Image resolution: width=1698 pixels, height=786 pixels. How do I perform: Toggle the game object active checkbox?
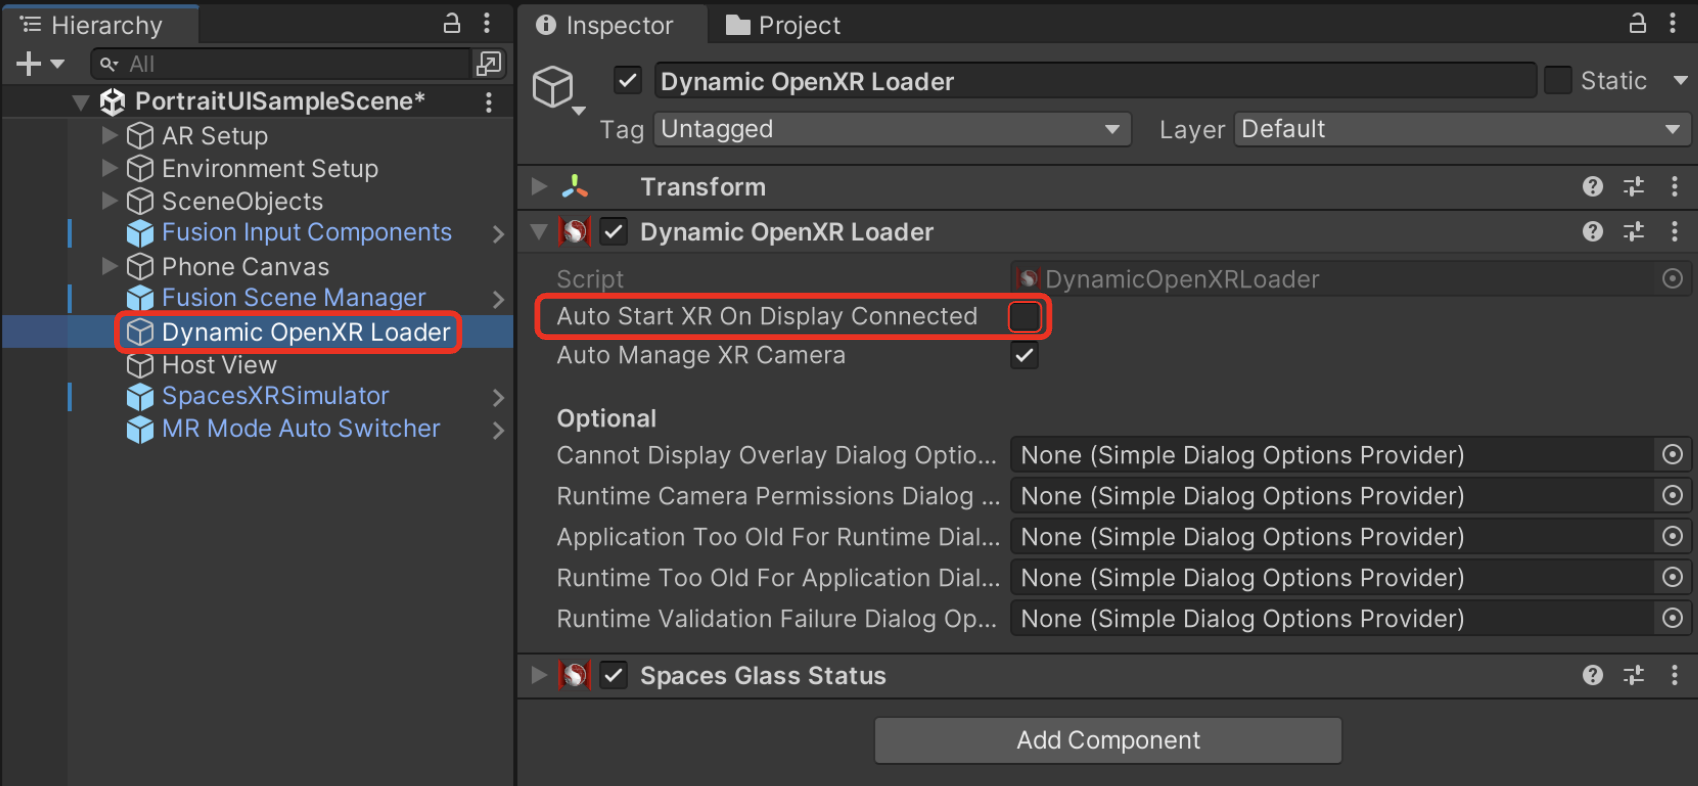(x=628, y=80)
